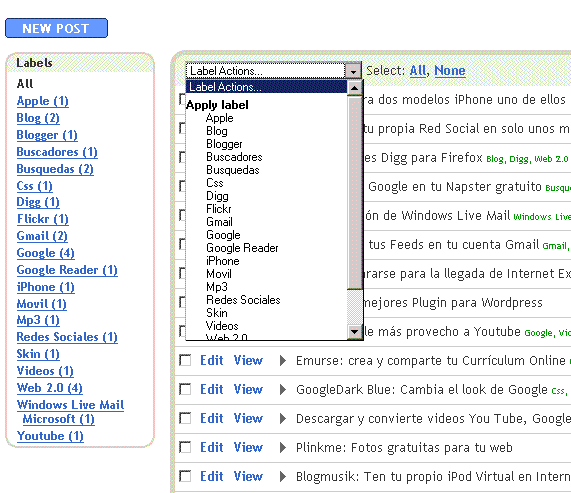Show iPhone (1) labeled posts
This screenshot has width=571, height=493.
point(46,287)
